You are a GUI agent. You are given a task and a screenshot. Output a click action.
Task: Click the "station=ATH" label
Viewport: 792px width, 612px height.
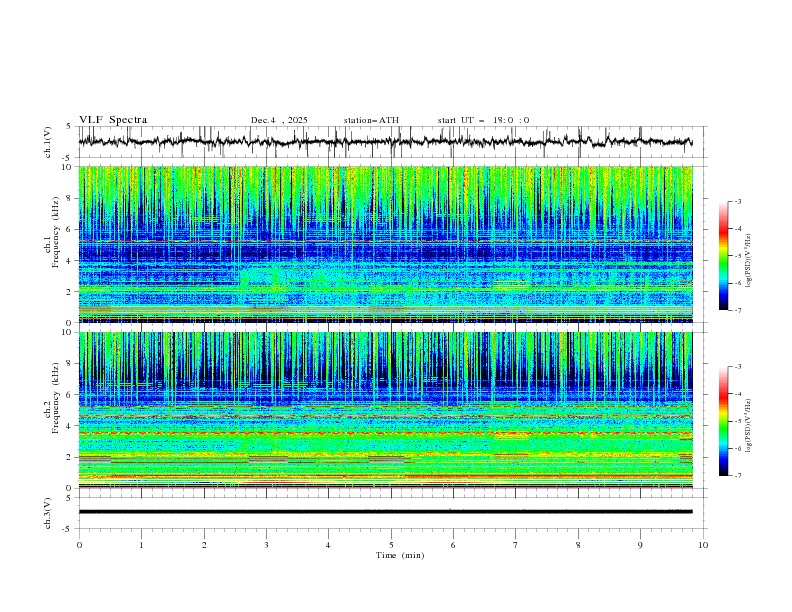[x=371, y=120]
